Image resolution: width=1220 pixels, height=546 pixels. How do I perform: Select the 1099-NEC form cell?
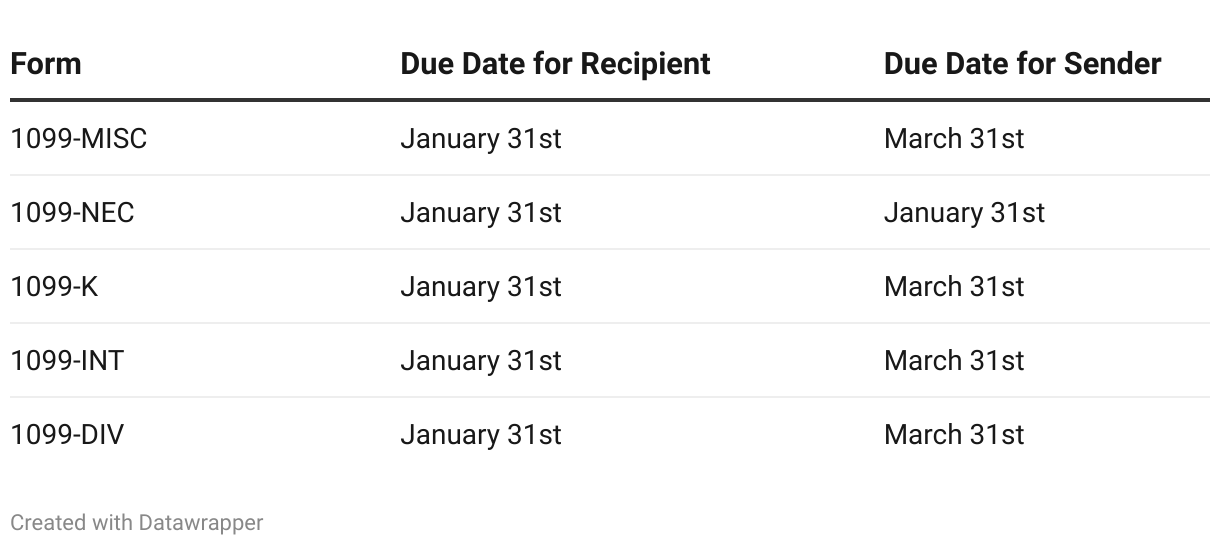pos(72,213)
